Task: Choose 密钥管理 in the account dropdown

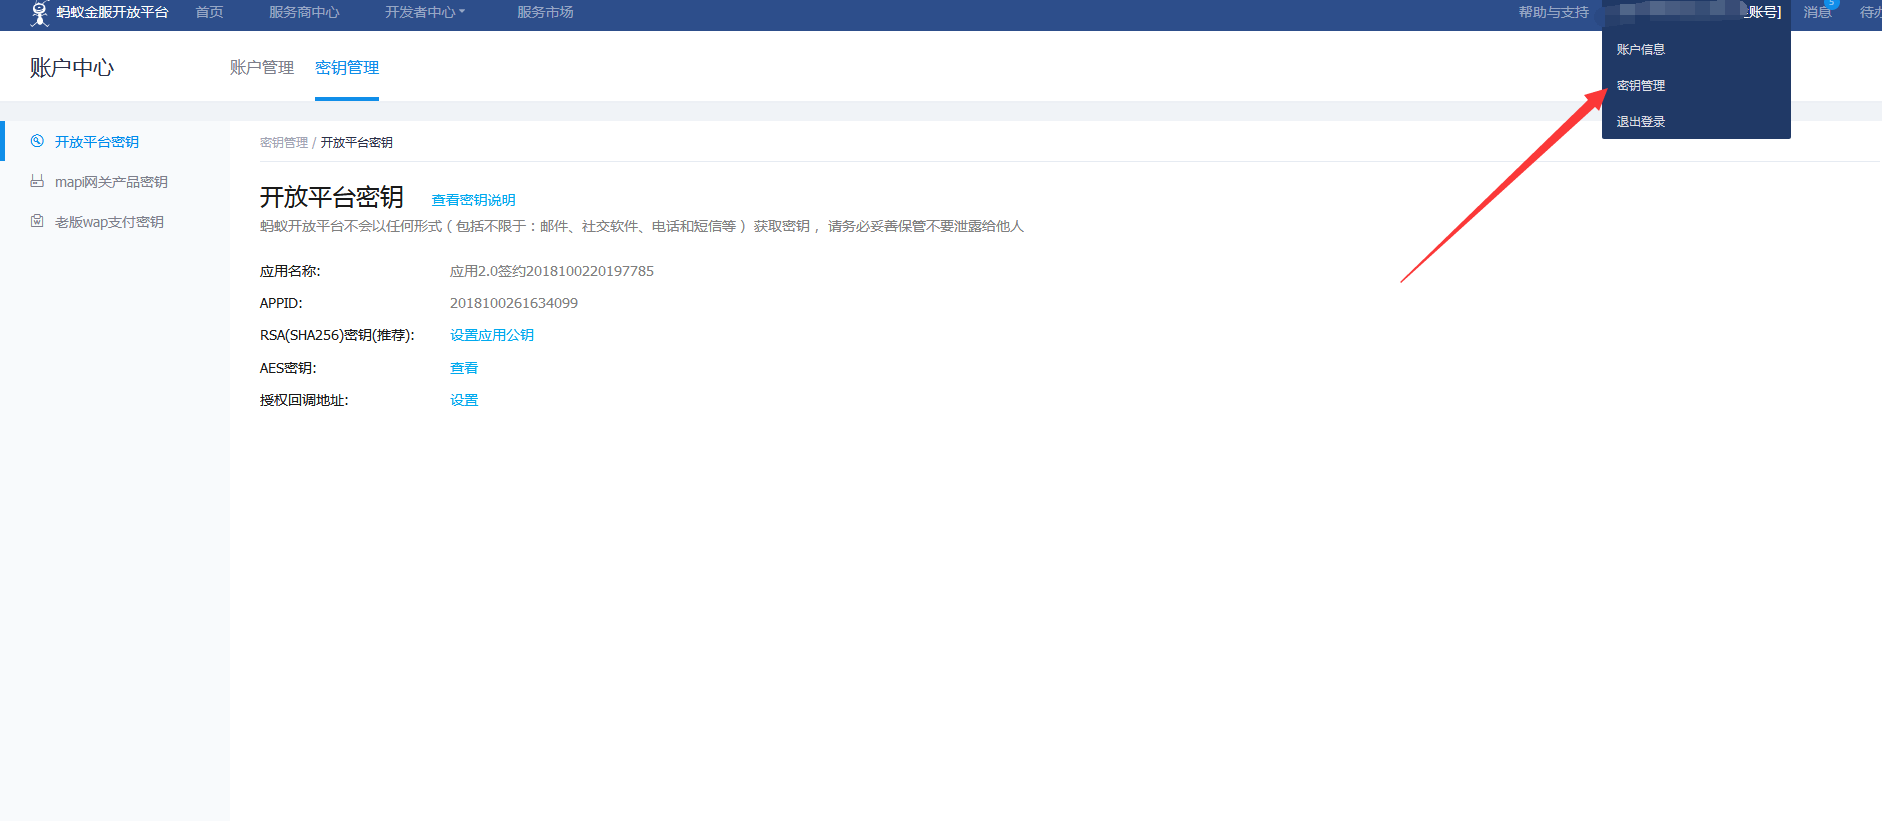Action: [x=1640, y=85]
